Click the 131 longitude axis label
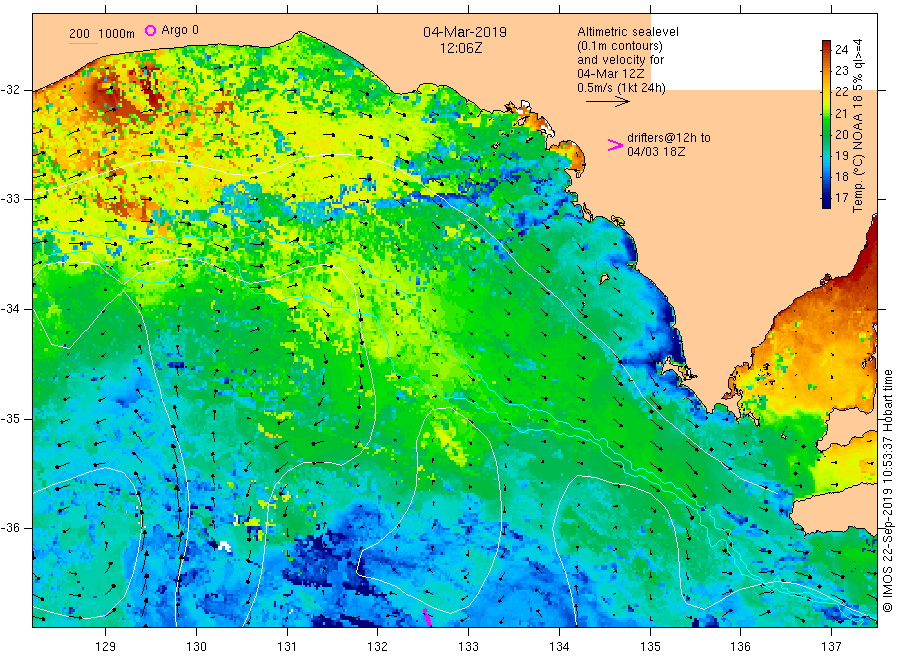 [287, 647]
